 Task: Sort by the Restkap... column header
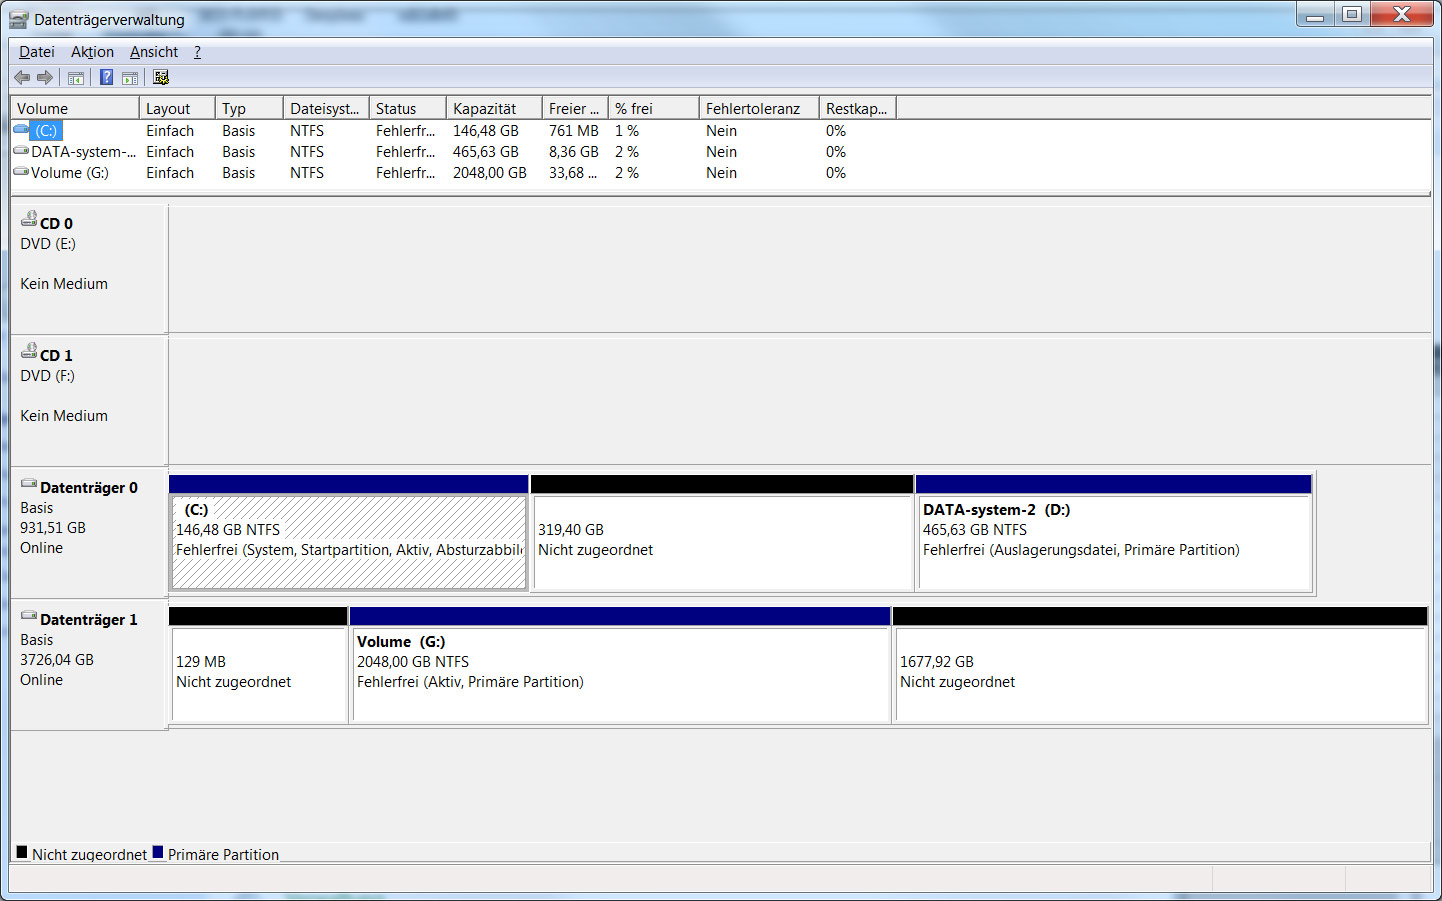tap(858, 108)
